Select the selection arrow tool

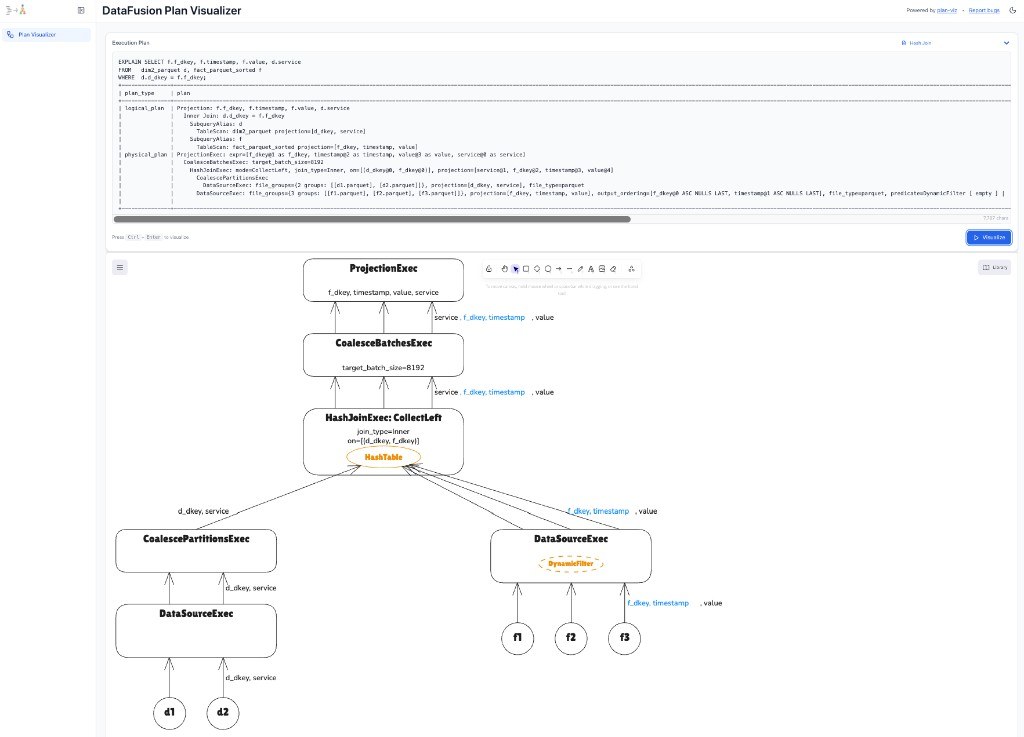coord(515,269)
